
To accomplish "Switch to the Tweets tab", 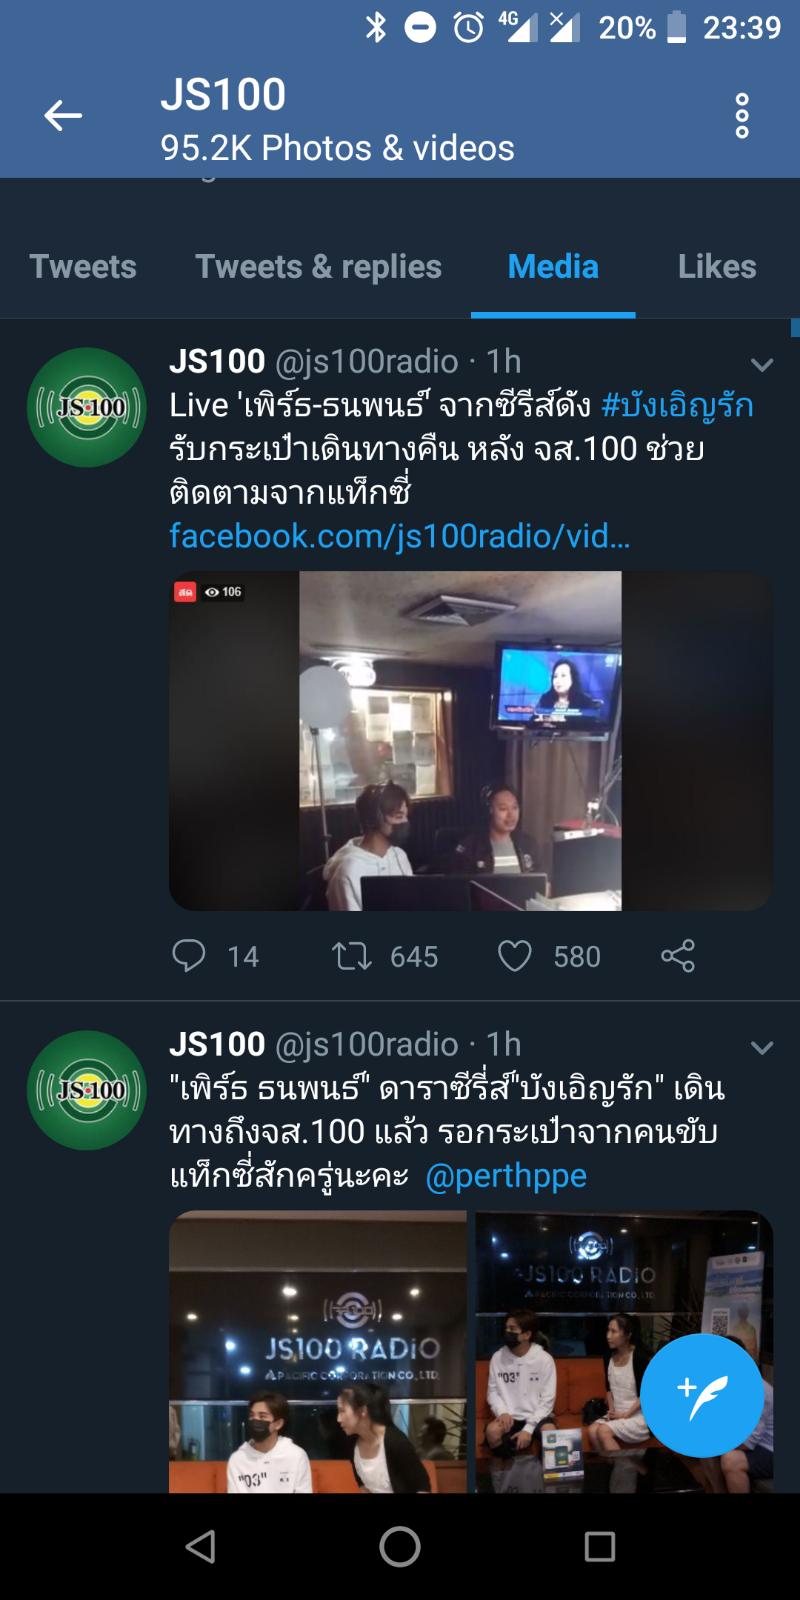I will pyautogui.click(x=83, y=267).
